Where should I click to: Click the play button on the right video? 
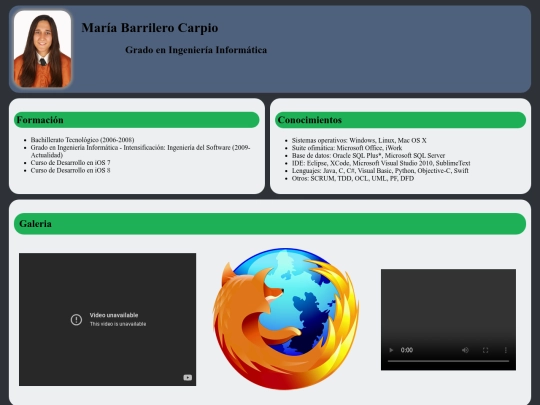[391, 350]
